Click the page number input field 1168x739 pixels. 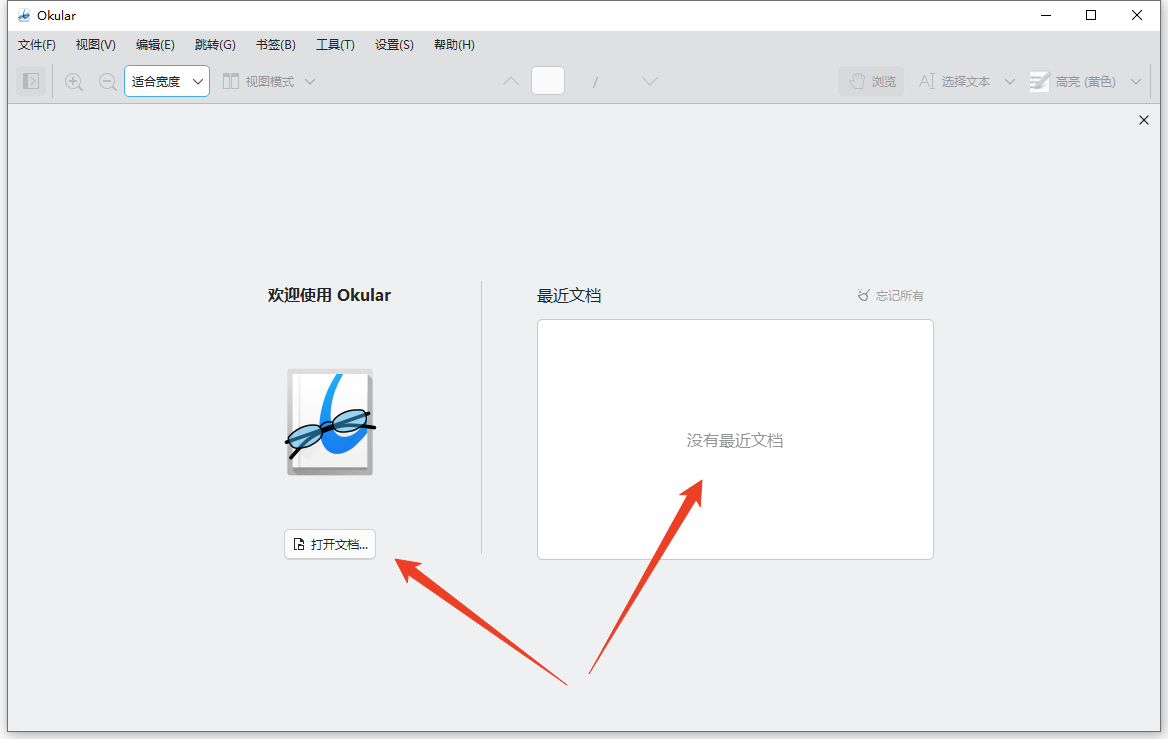click(x=548, y=82)
